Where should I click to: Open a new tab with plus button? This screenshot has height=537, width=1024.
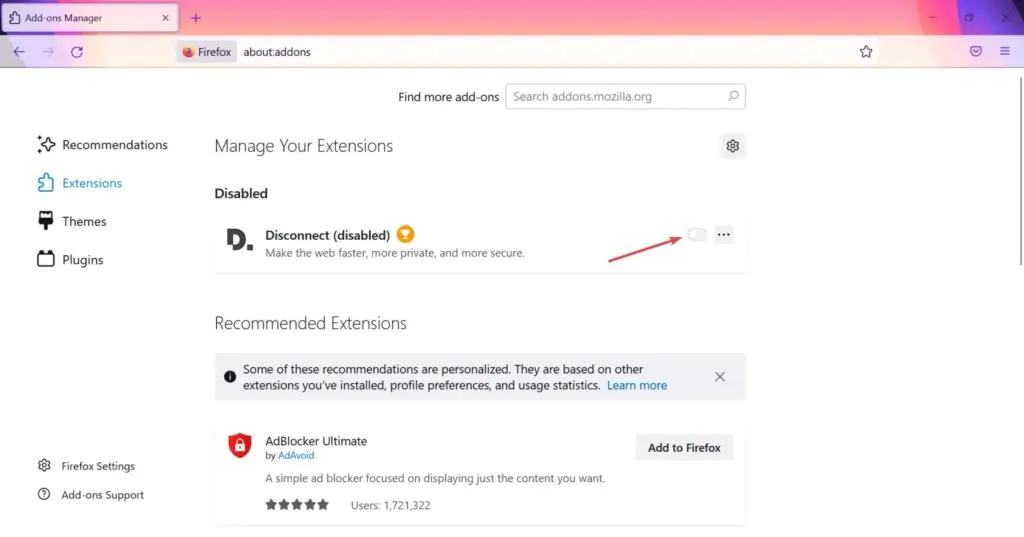196,18
